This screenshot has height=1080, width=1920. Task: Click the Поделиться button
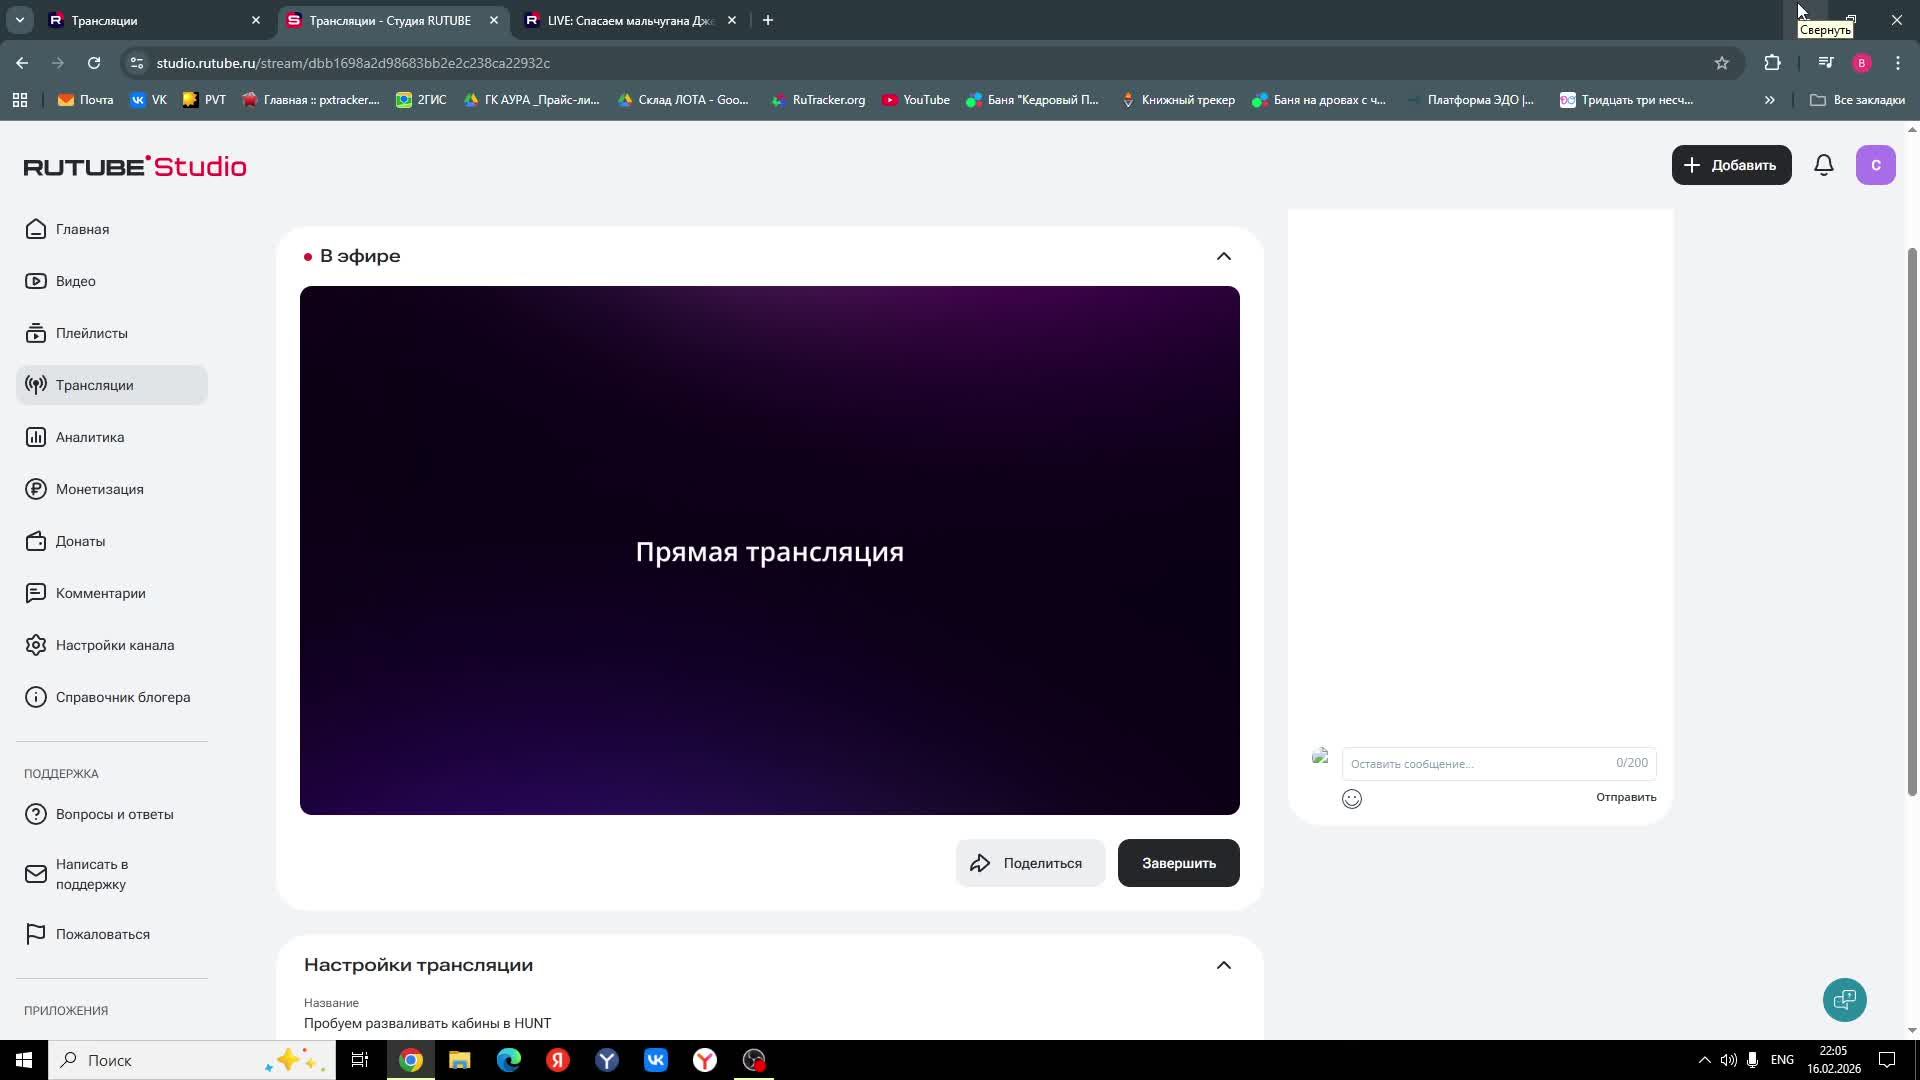click(x=1029, y=863)
